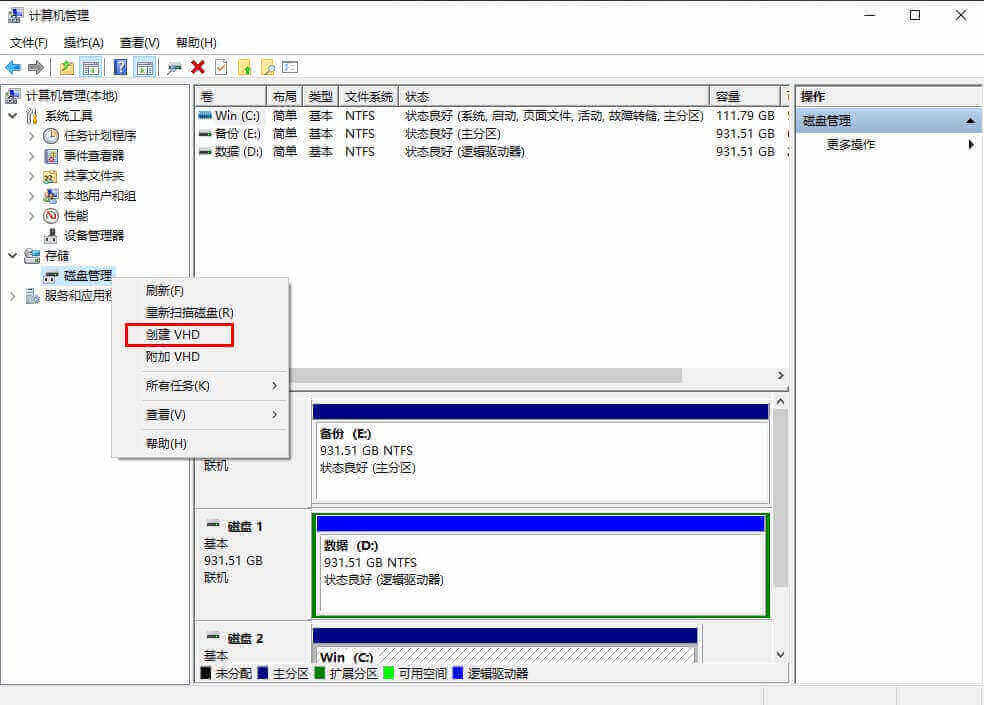Screen dimensions: 984x705
Task: Select the 数据 (D:) partition block
Action: 540,565
